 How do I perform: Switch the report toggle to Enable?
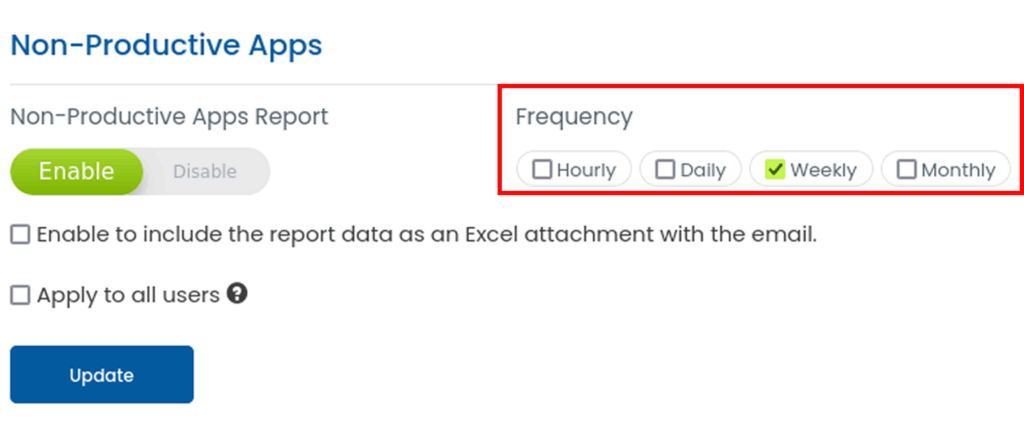77,171
